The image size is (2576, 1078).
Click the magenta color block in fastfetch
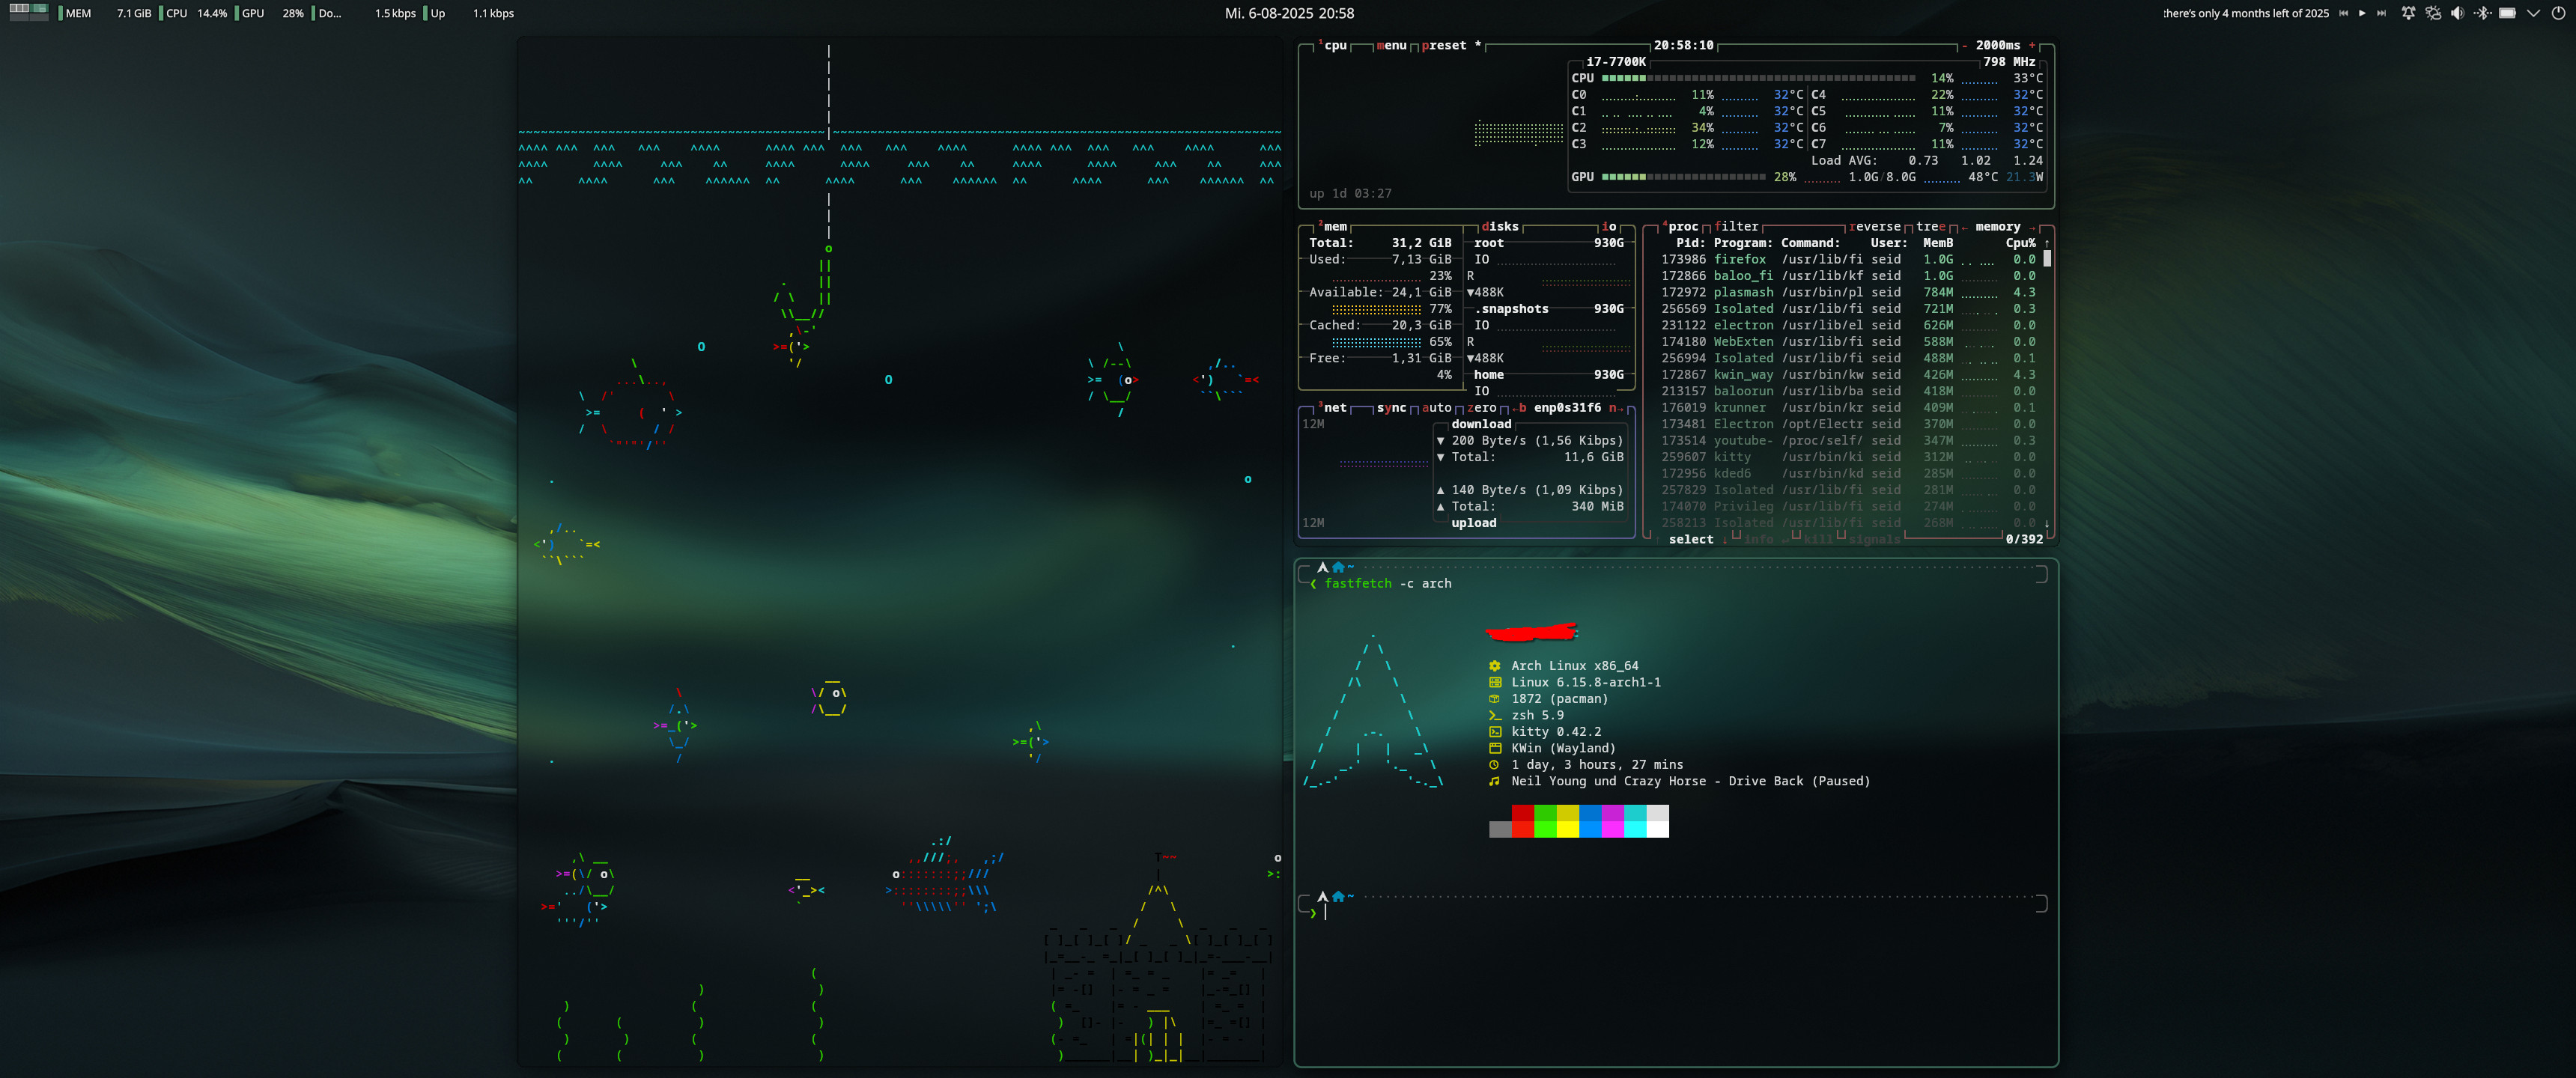pyautogui.click(x=1612, y=813)
